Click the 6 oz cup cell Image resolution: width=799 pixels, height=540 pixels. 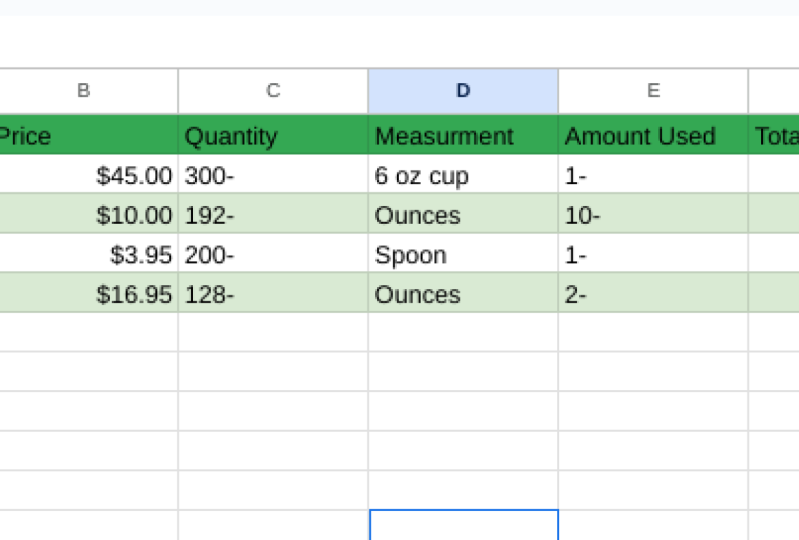(x=463, y=176)
